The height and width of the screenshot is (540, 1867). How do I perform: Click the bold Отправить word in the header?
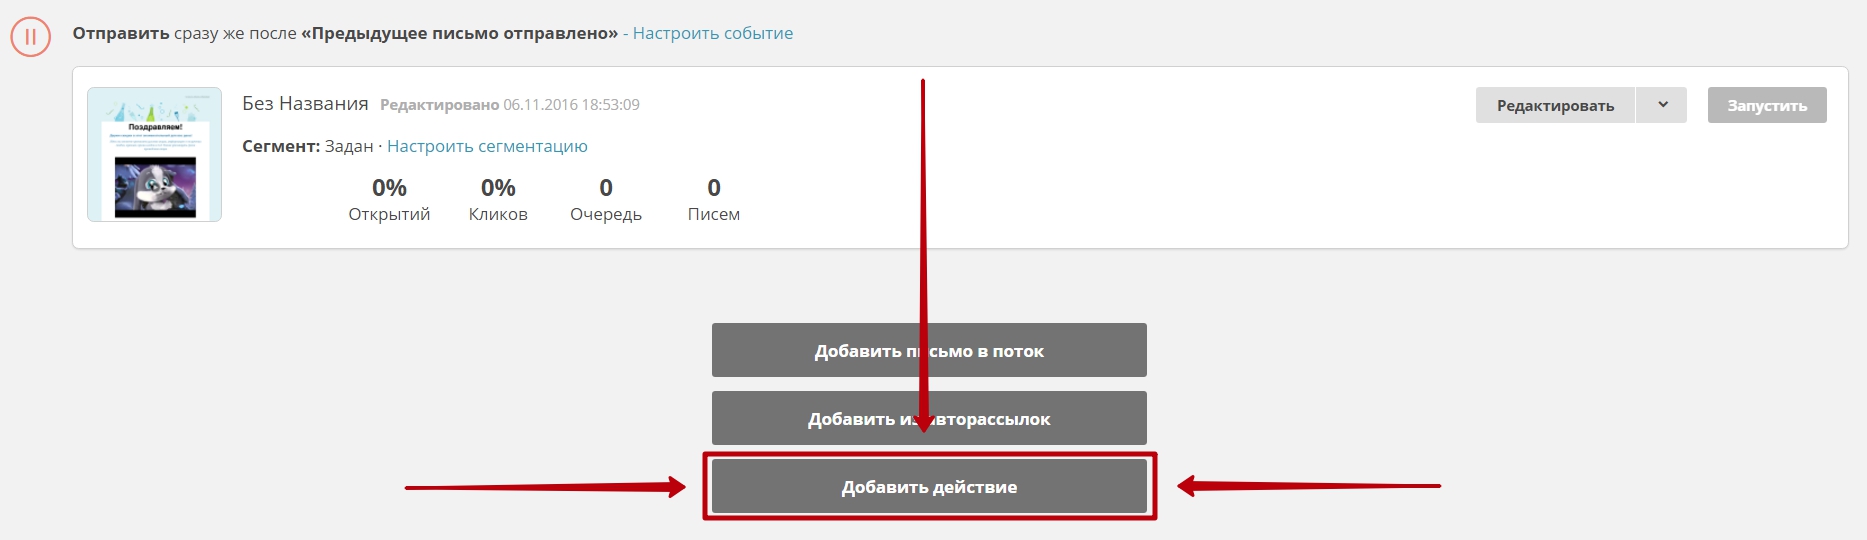pyautogui.click(x=120, y=33)
